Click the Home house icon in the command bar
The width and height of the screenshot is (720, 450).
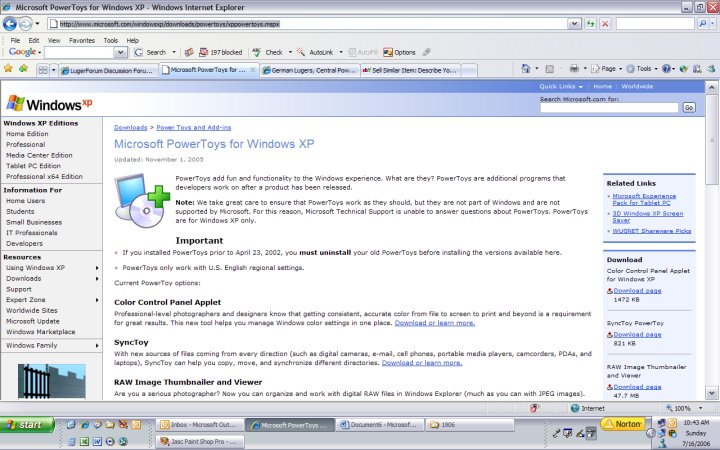pyautogui.click(x=526, y=69)
